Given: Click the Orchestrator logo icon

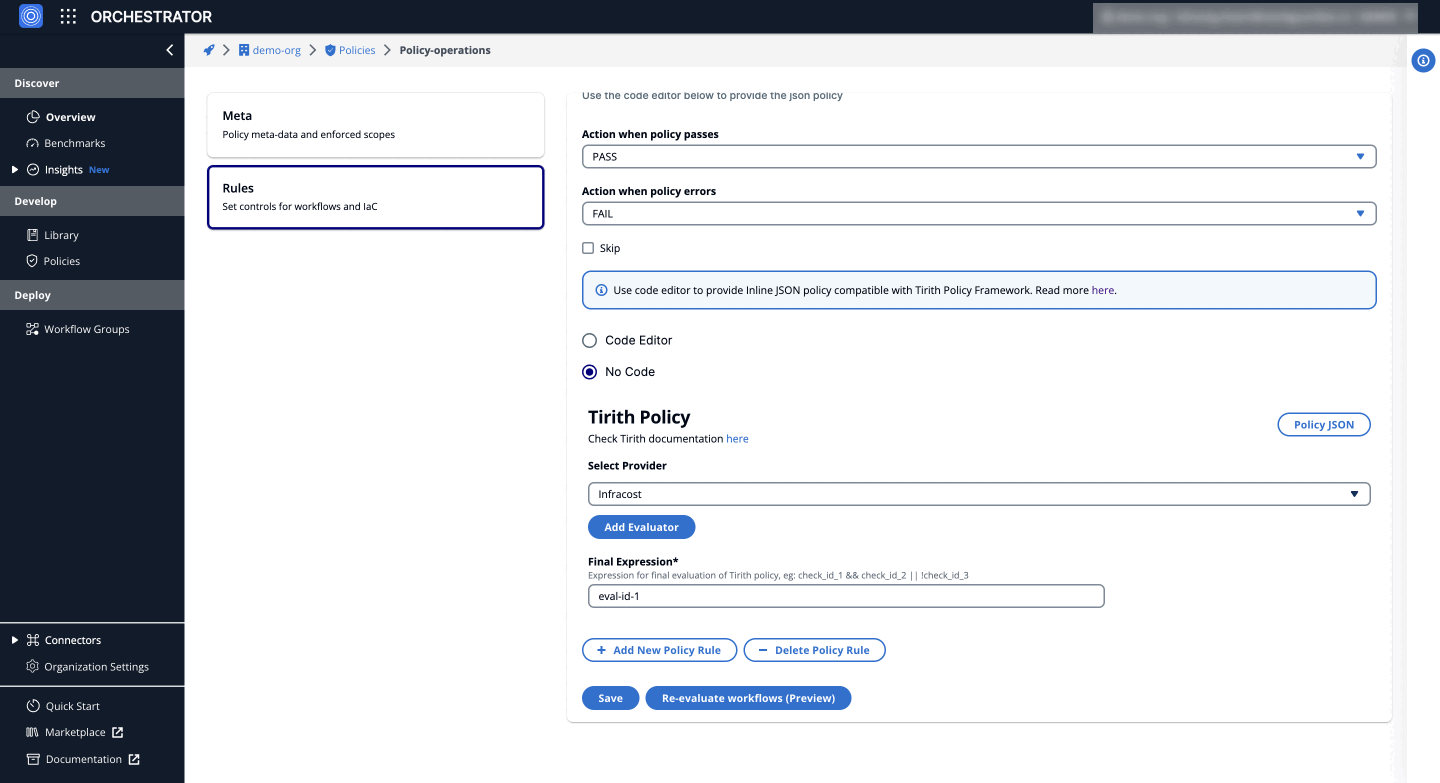Looking at the screenshot, I should click(x=31, y=17).
